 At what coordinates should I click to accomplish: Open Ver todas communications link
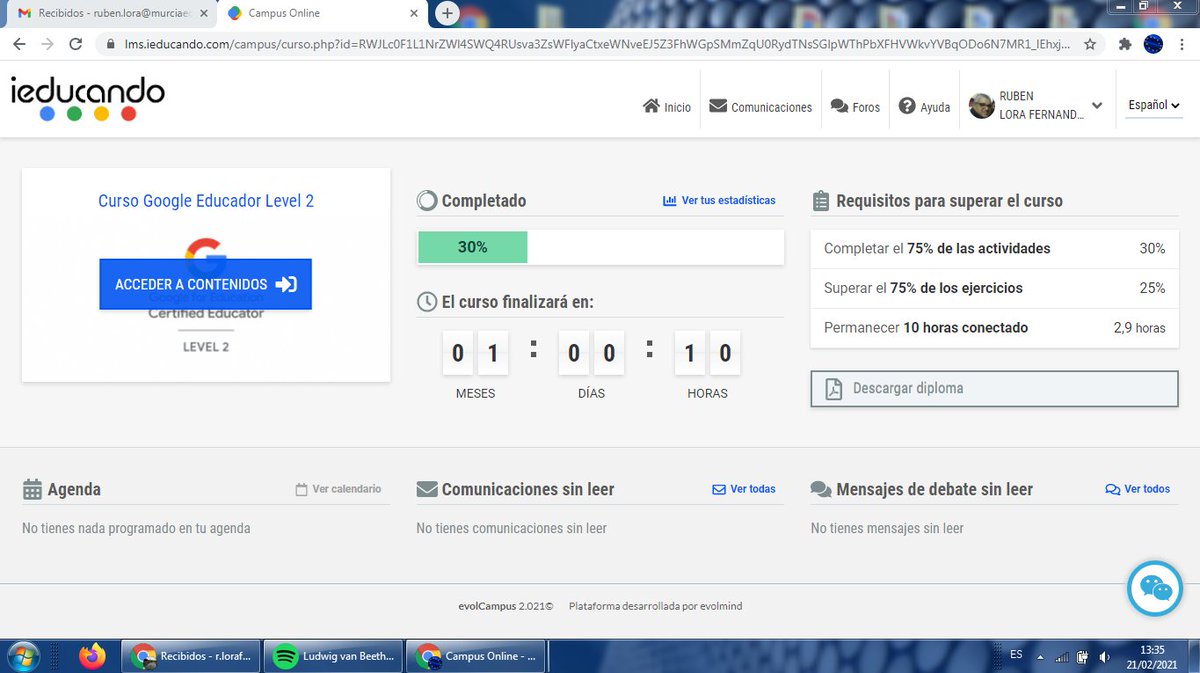pyautogui.click(x=743, y=489)
